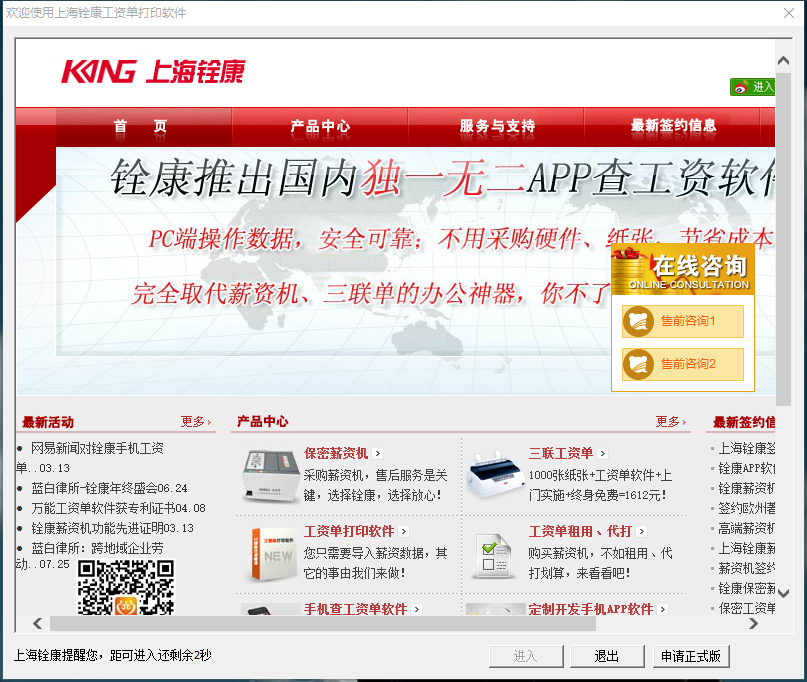Click the KING 上海铨康 logo
The height and width of the screenshot is (682, 807).
coord(153,72)
